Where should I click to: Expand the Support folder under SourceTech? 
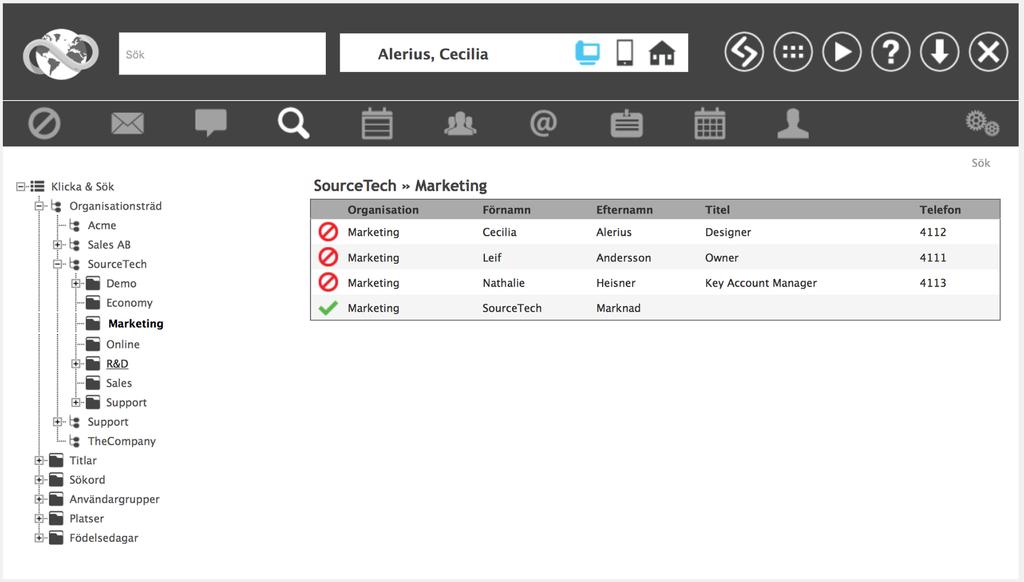(x=76, y=402)
